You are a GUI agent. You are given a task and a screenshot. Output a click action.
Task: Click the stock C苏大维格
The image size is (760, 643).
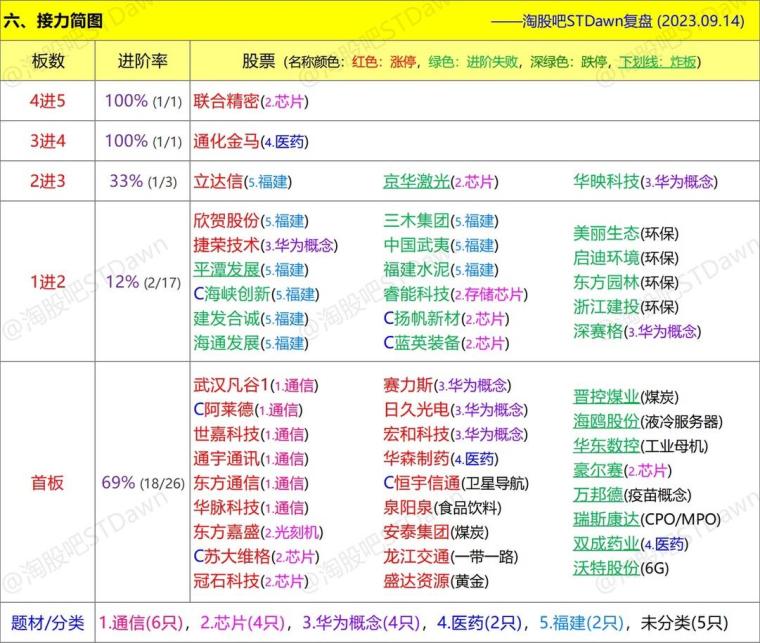point(231,556)
